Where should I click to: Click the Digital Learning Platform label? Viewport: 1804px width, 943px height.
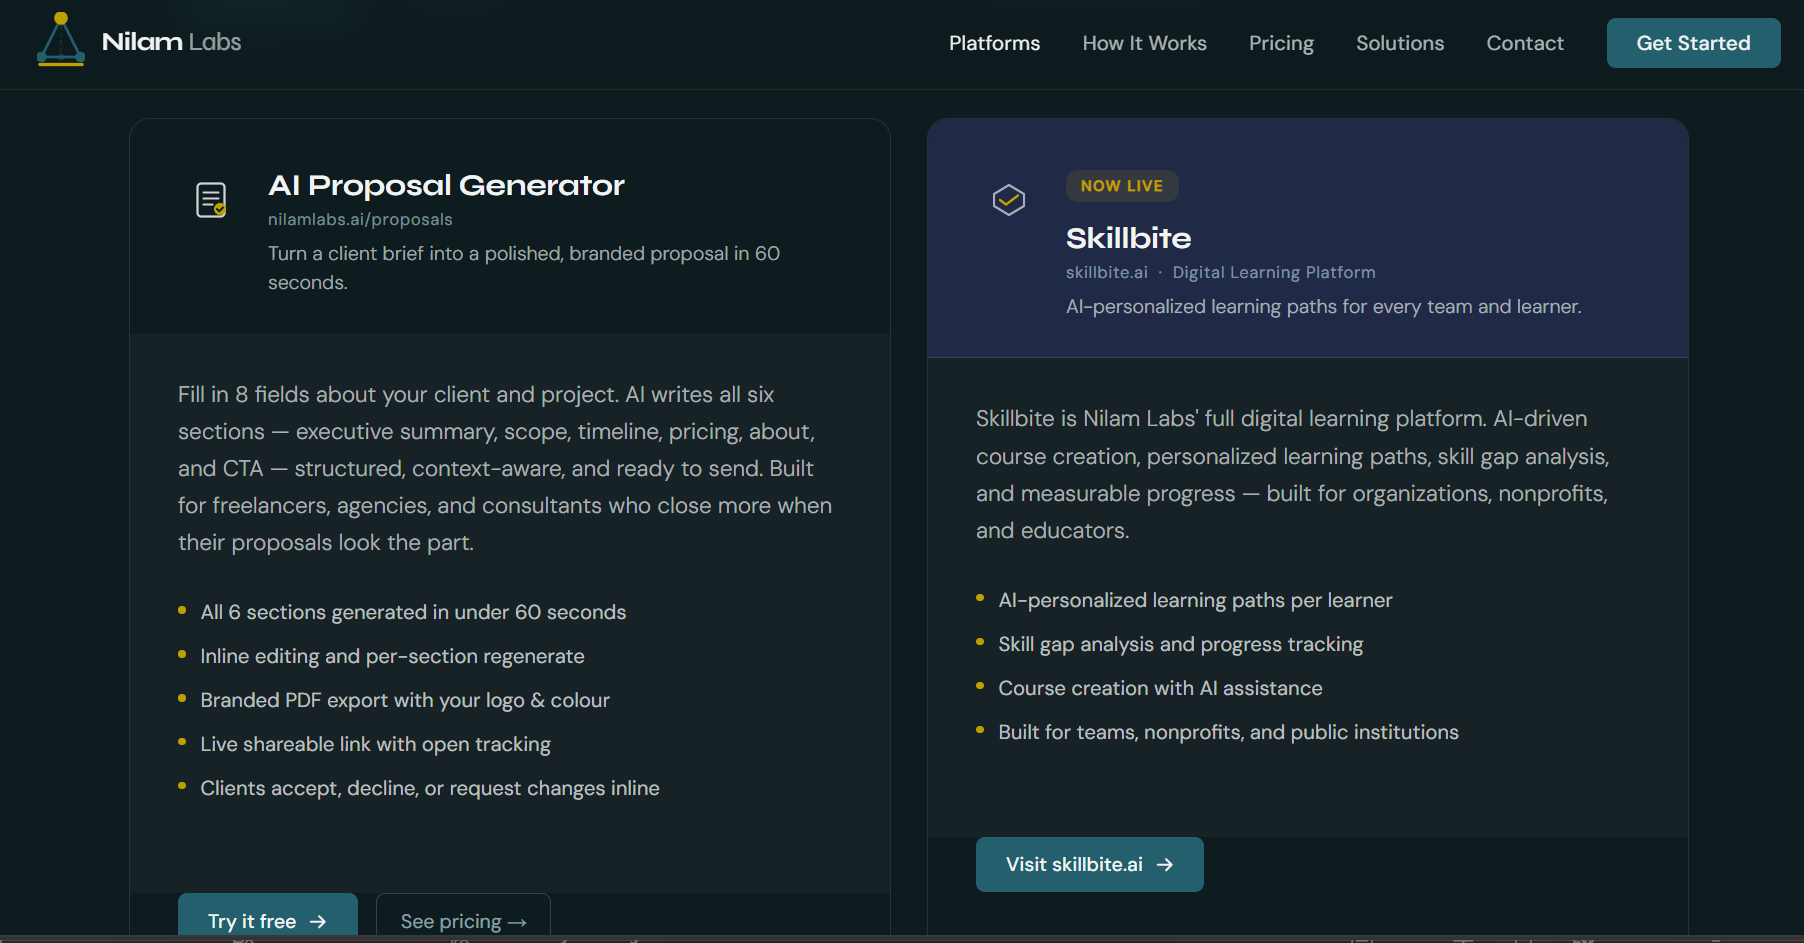[1273, 272]
